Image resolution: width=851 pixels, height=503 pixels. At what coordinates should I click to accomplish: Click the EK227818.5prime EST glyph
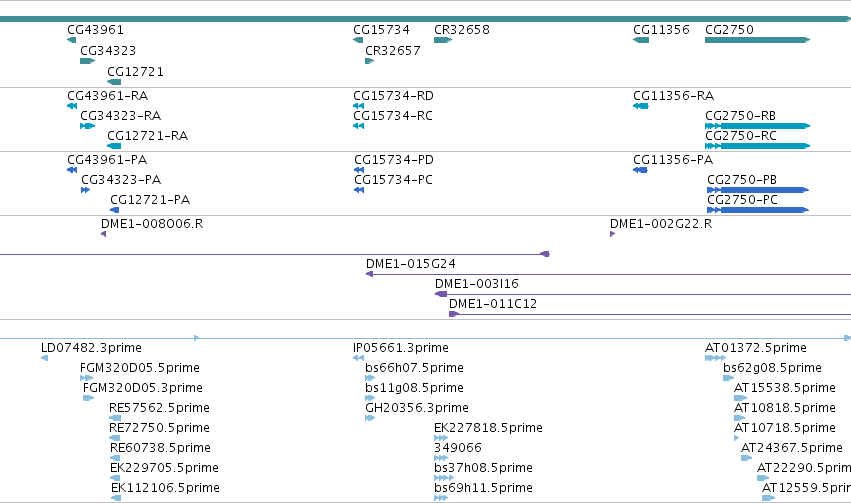(441, 438)
